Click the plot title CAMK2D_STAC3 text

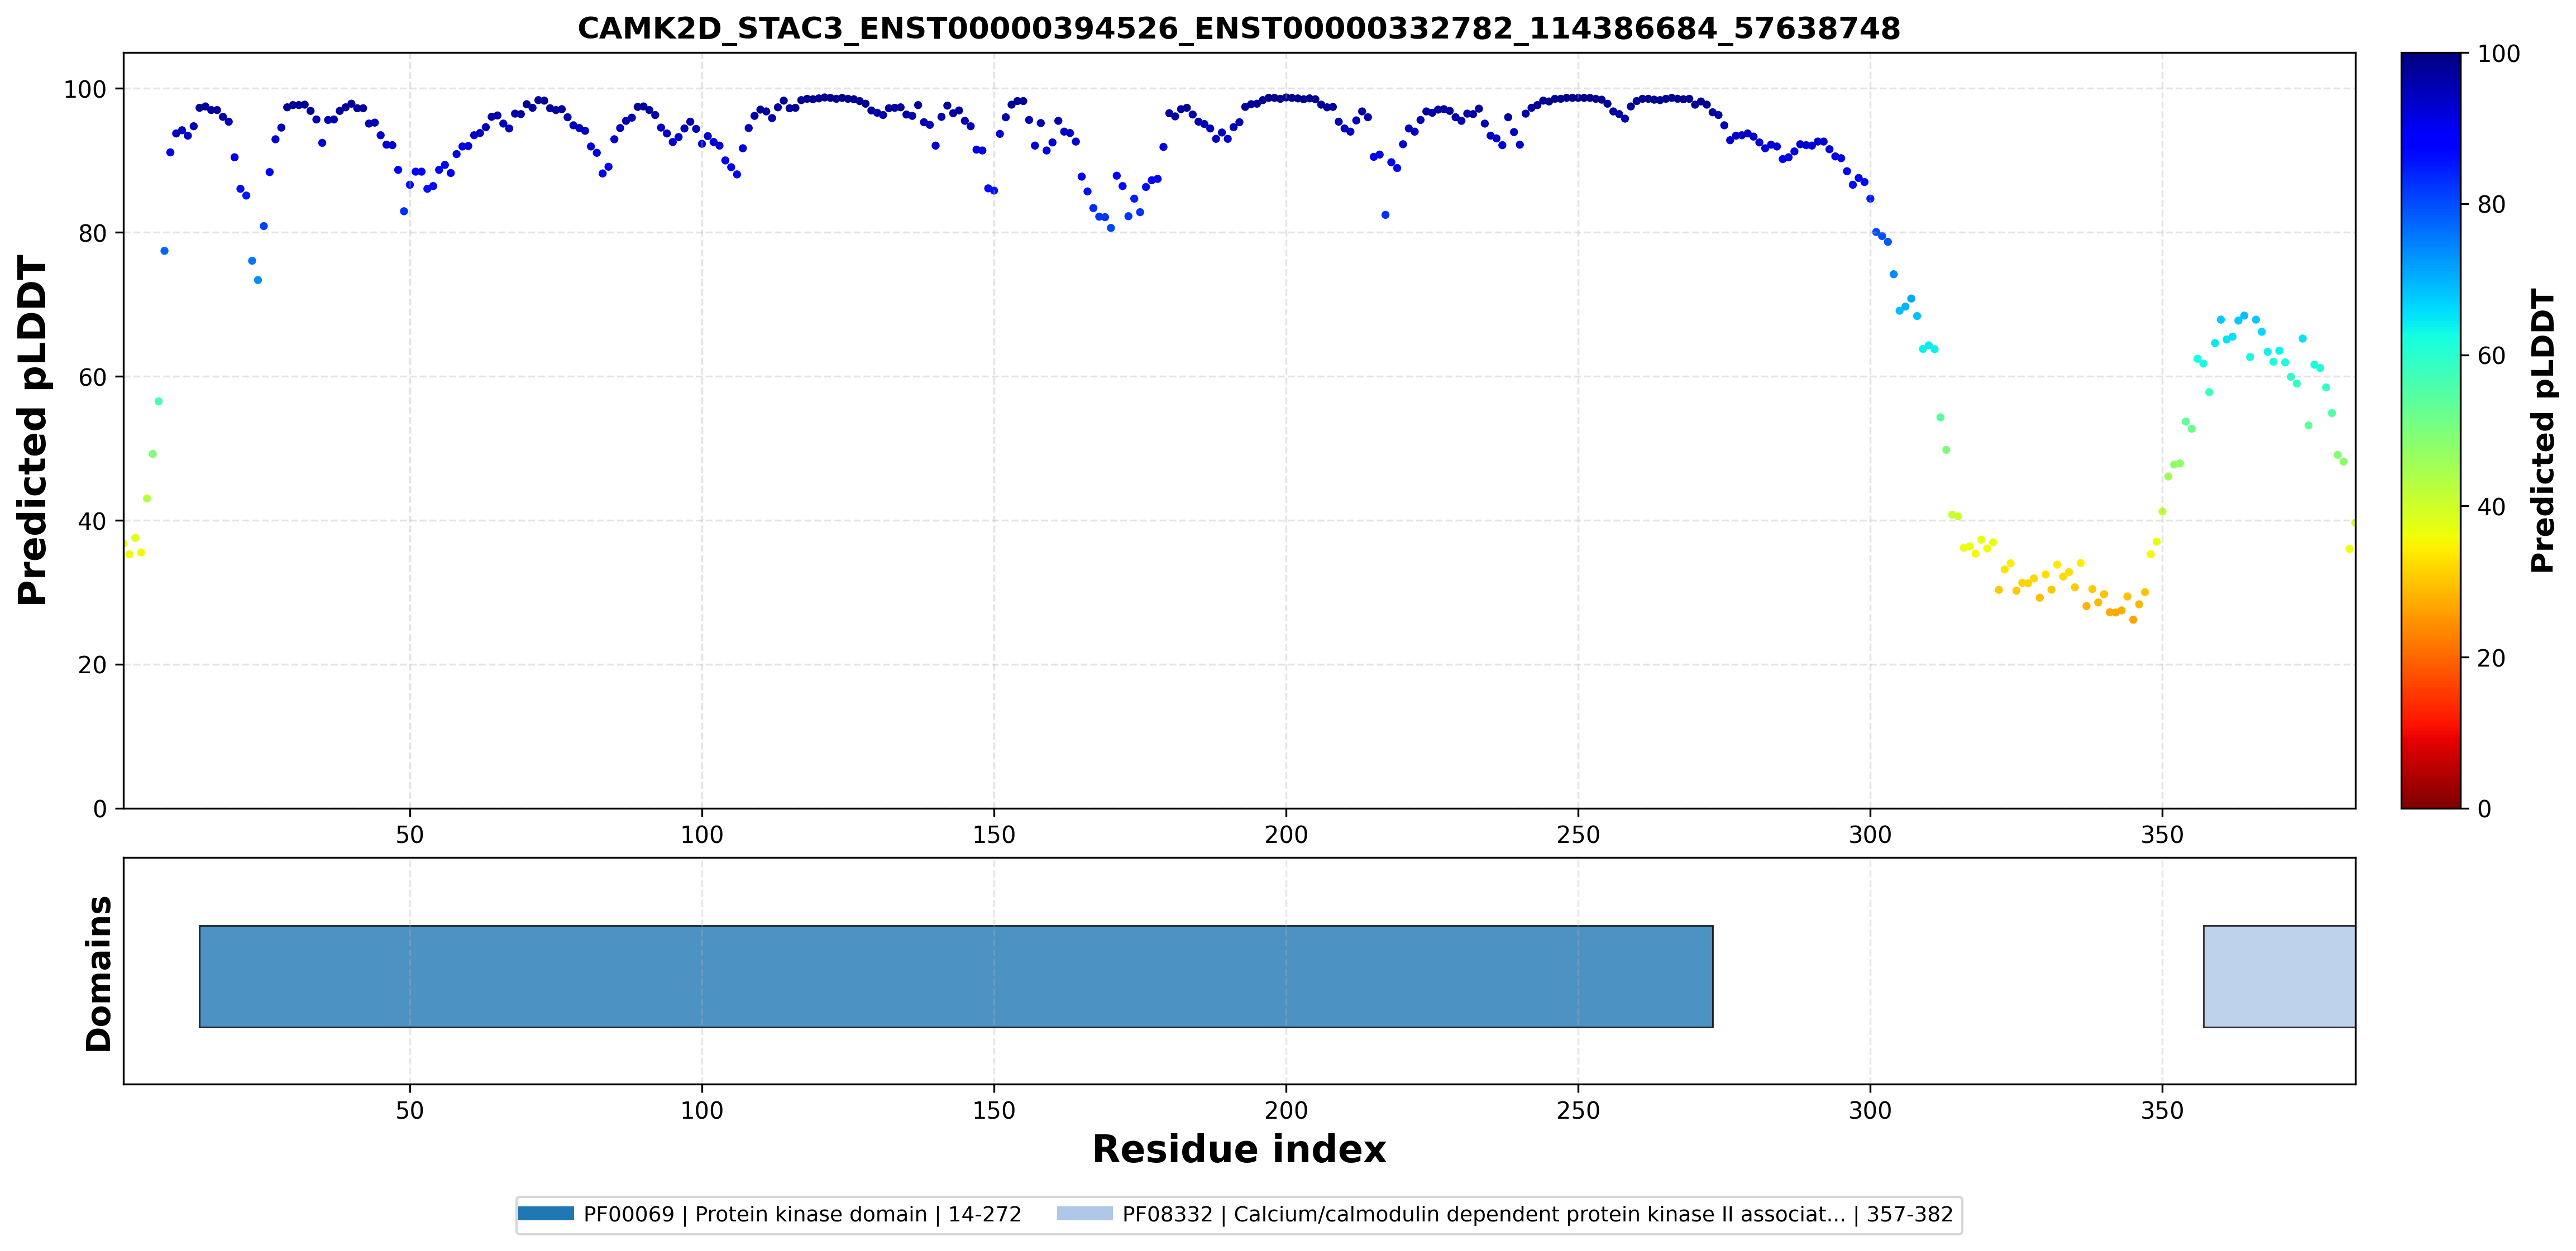point(1238,28)
